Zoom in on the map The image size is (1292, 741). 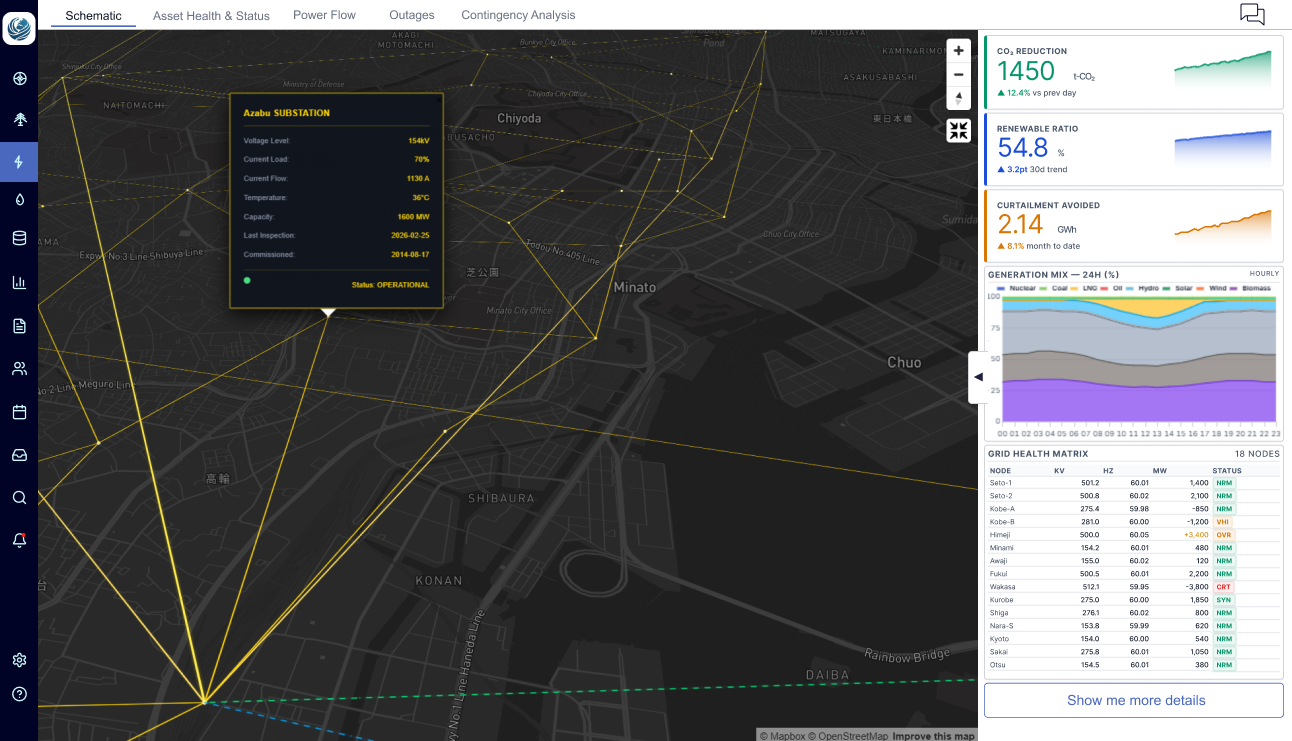coord(958,51)
